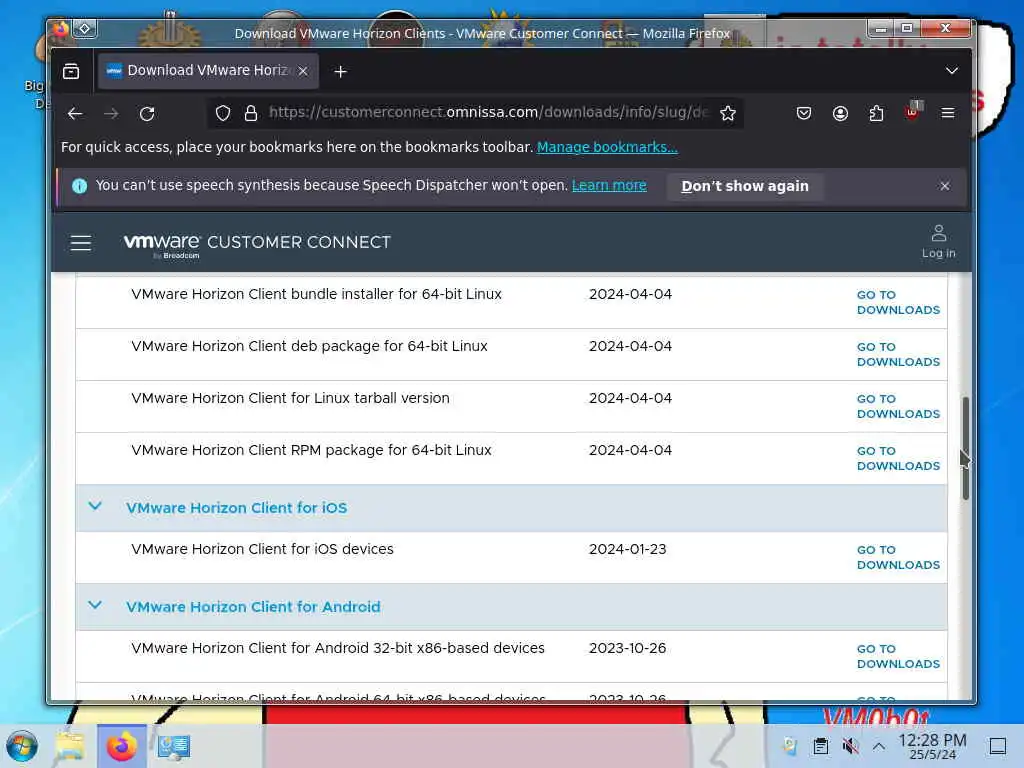Go to downloads for deb package Linux

click(x=898, y=355)
